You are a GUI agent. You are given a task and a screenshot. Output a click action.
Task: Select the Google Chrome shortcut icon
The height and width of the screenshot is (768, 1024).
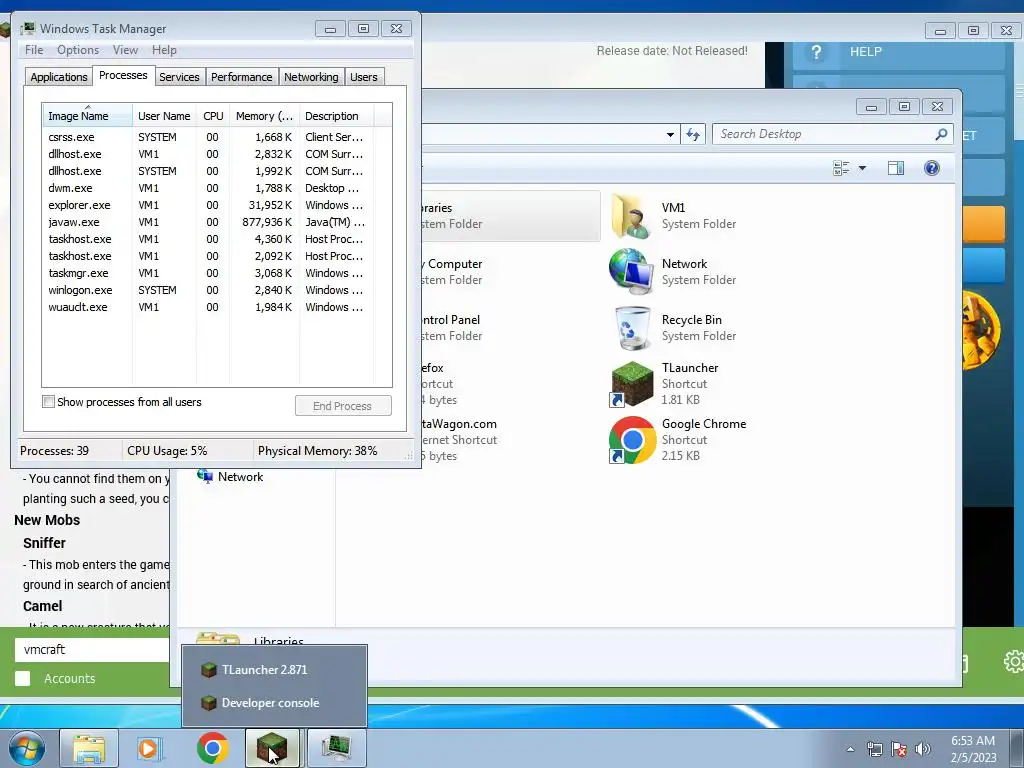click(632, 440)
